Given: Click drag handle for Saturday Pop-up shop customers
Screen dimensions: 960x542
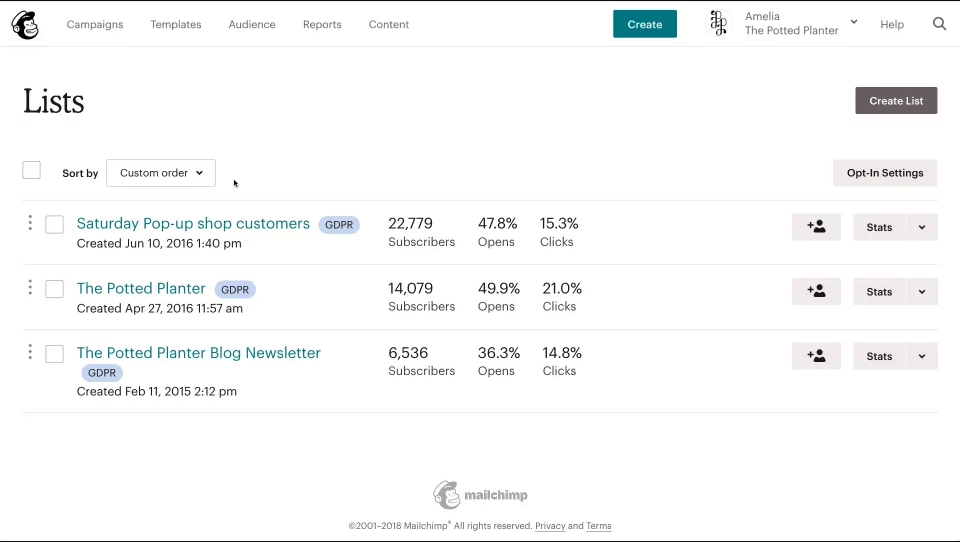Looking at the screenshot, I should (30, 223).
